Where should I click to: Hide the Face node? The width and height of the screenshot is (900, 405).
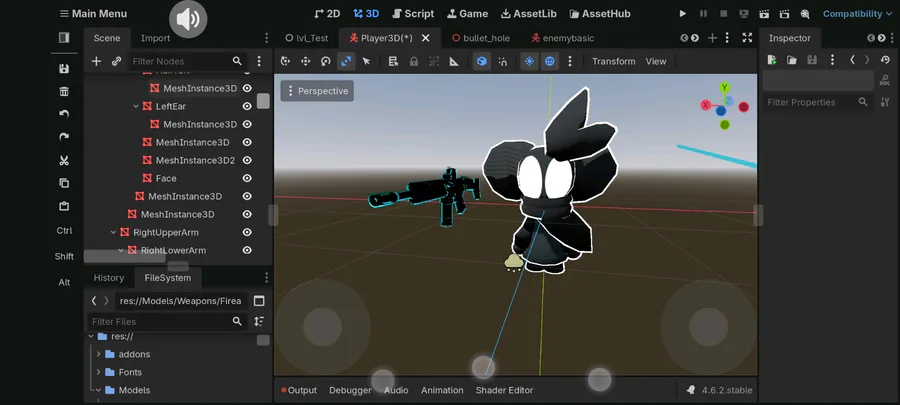point(247,178)
